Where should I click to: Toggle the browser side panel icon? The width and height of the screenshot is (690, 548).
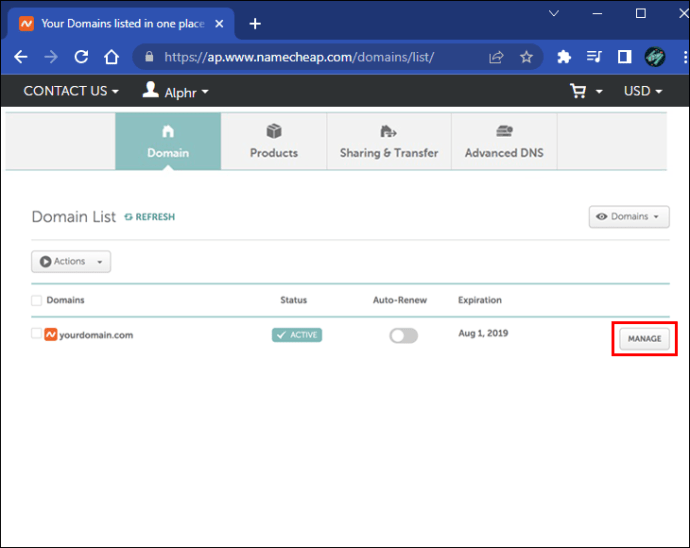tap(624, 57)
